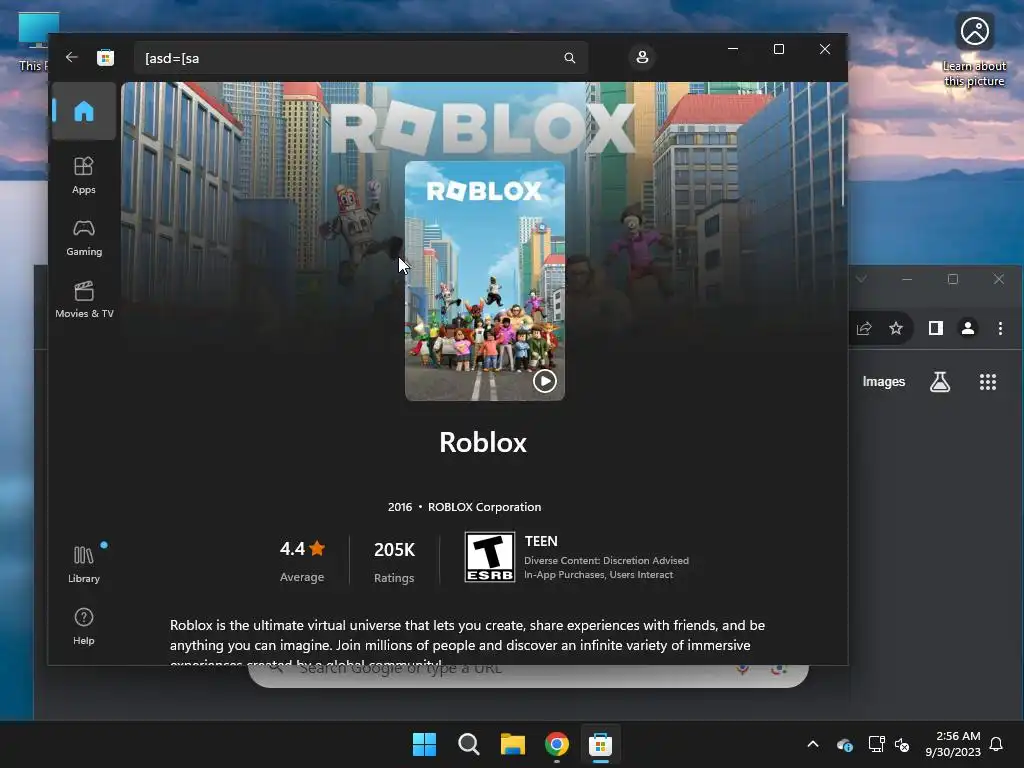Open Movies & TV section
This screenshot has height=768, width=1024.
point(84,300)
